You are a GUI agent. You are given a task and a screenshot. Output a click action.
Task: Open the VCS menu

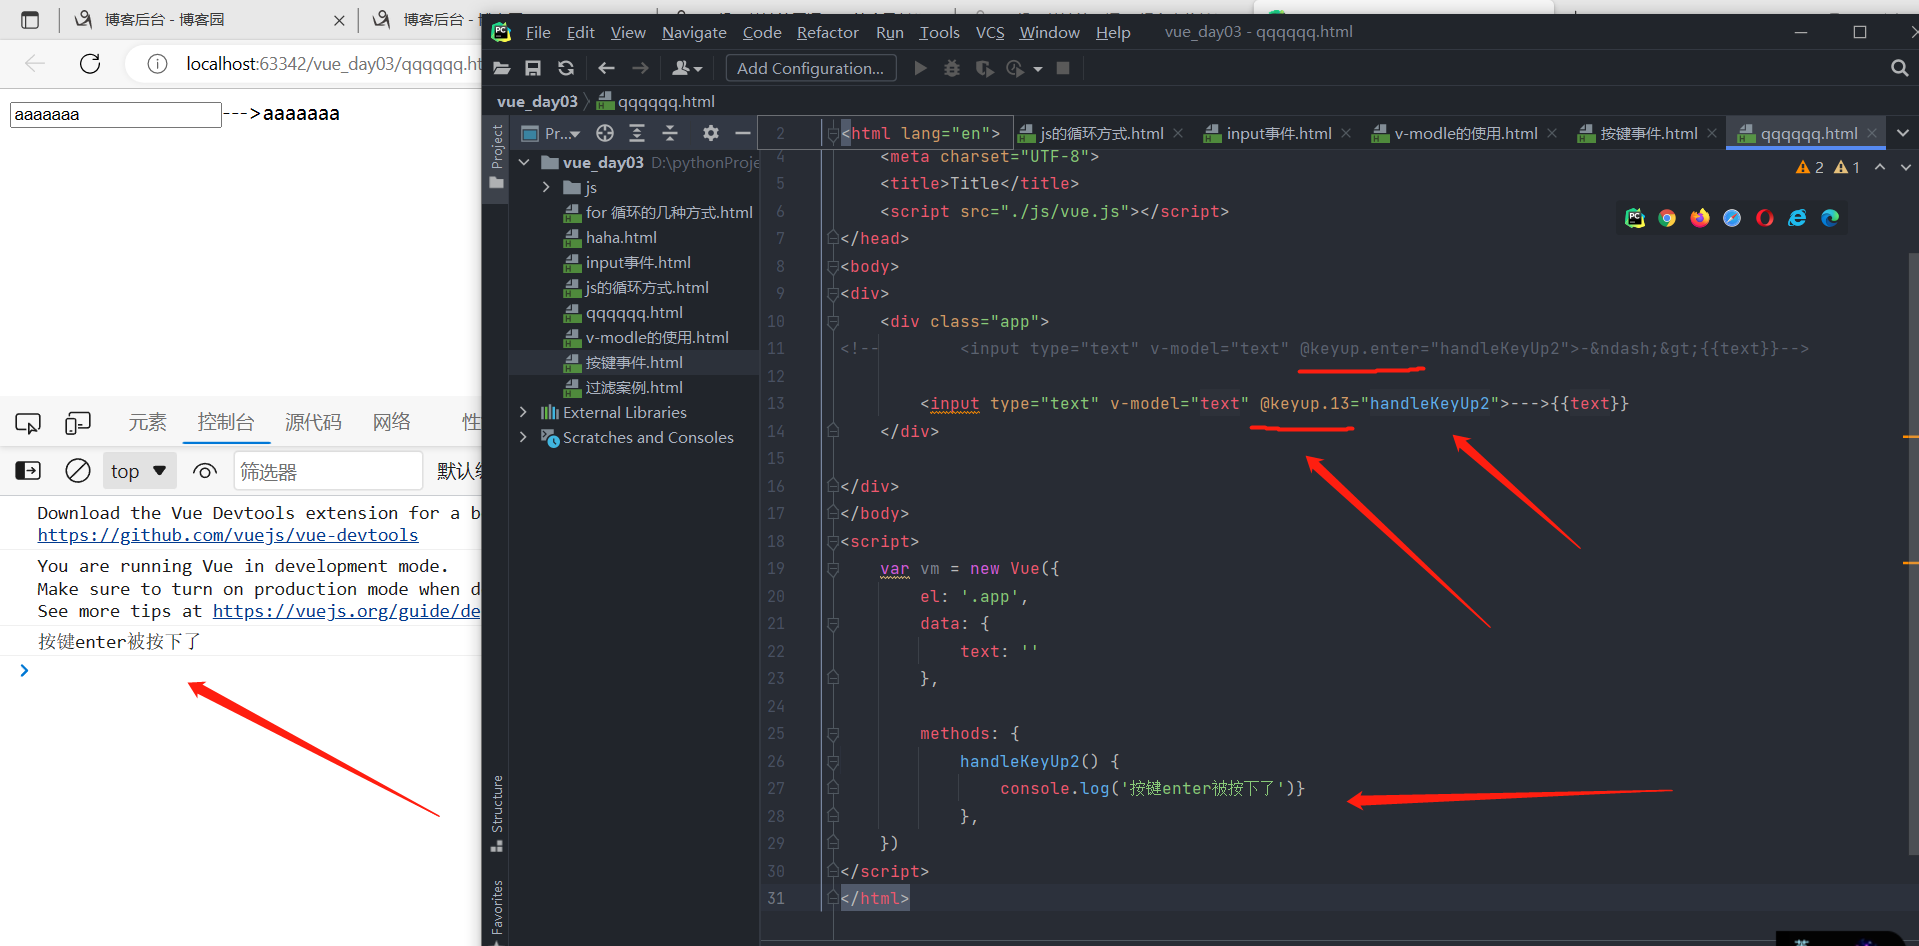[990, 32]
